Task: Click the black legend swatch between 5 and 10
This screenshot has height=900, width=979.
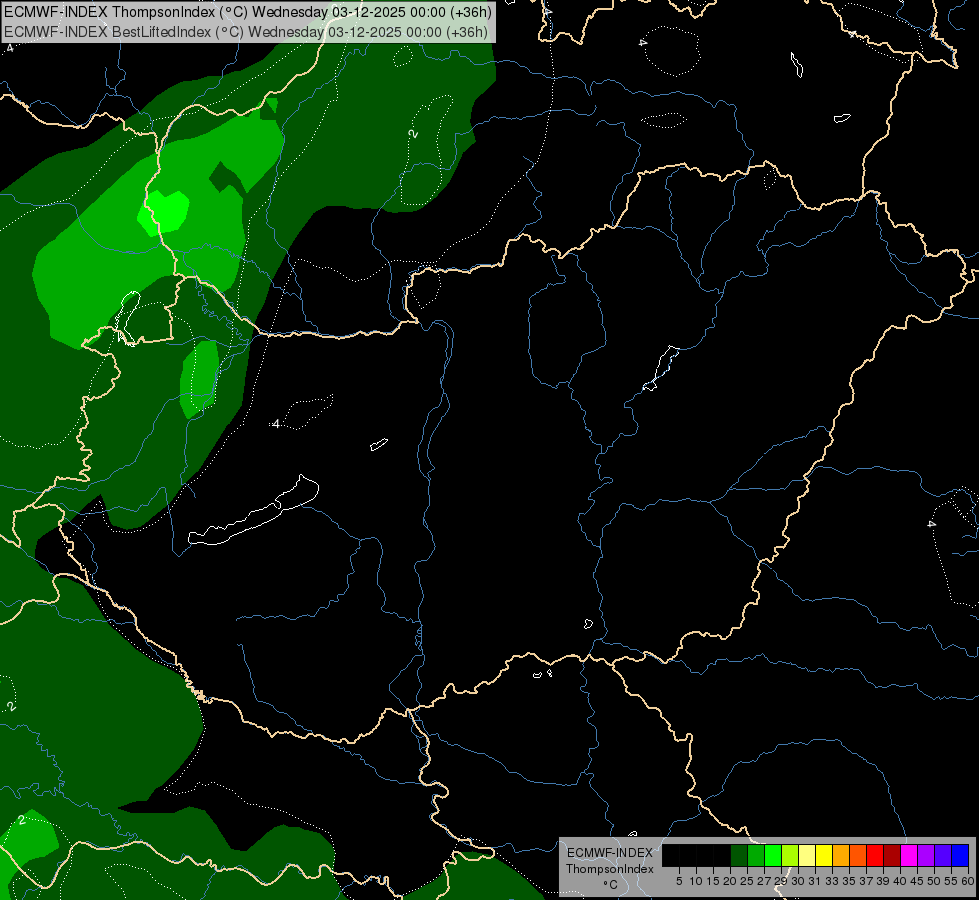Action: [688, 855]
